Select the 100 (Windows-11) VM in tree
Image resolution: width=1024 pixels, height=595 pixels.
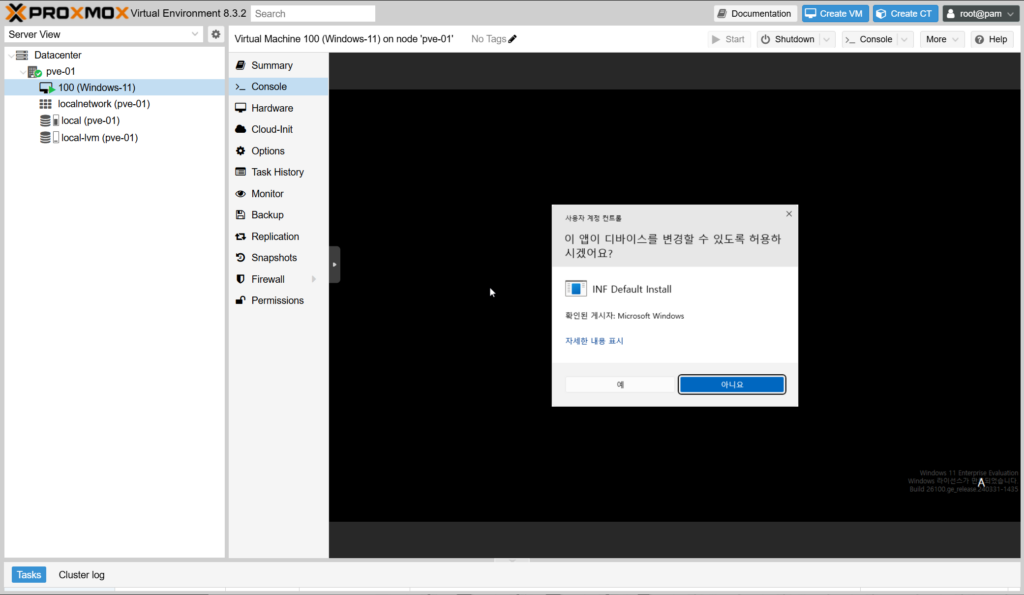point(96,87)
